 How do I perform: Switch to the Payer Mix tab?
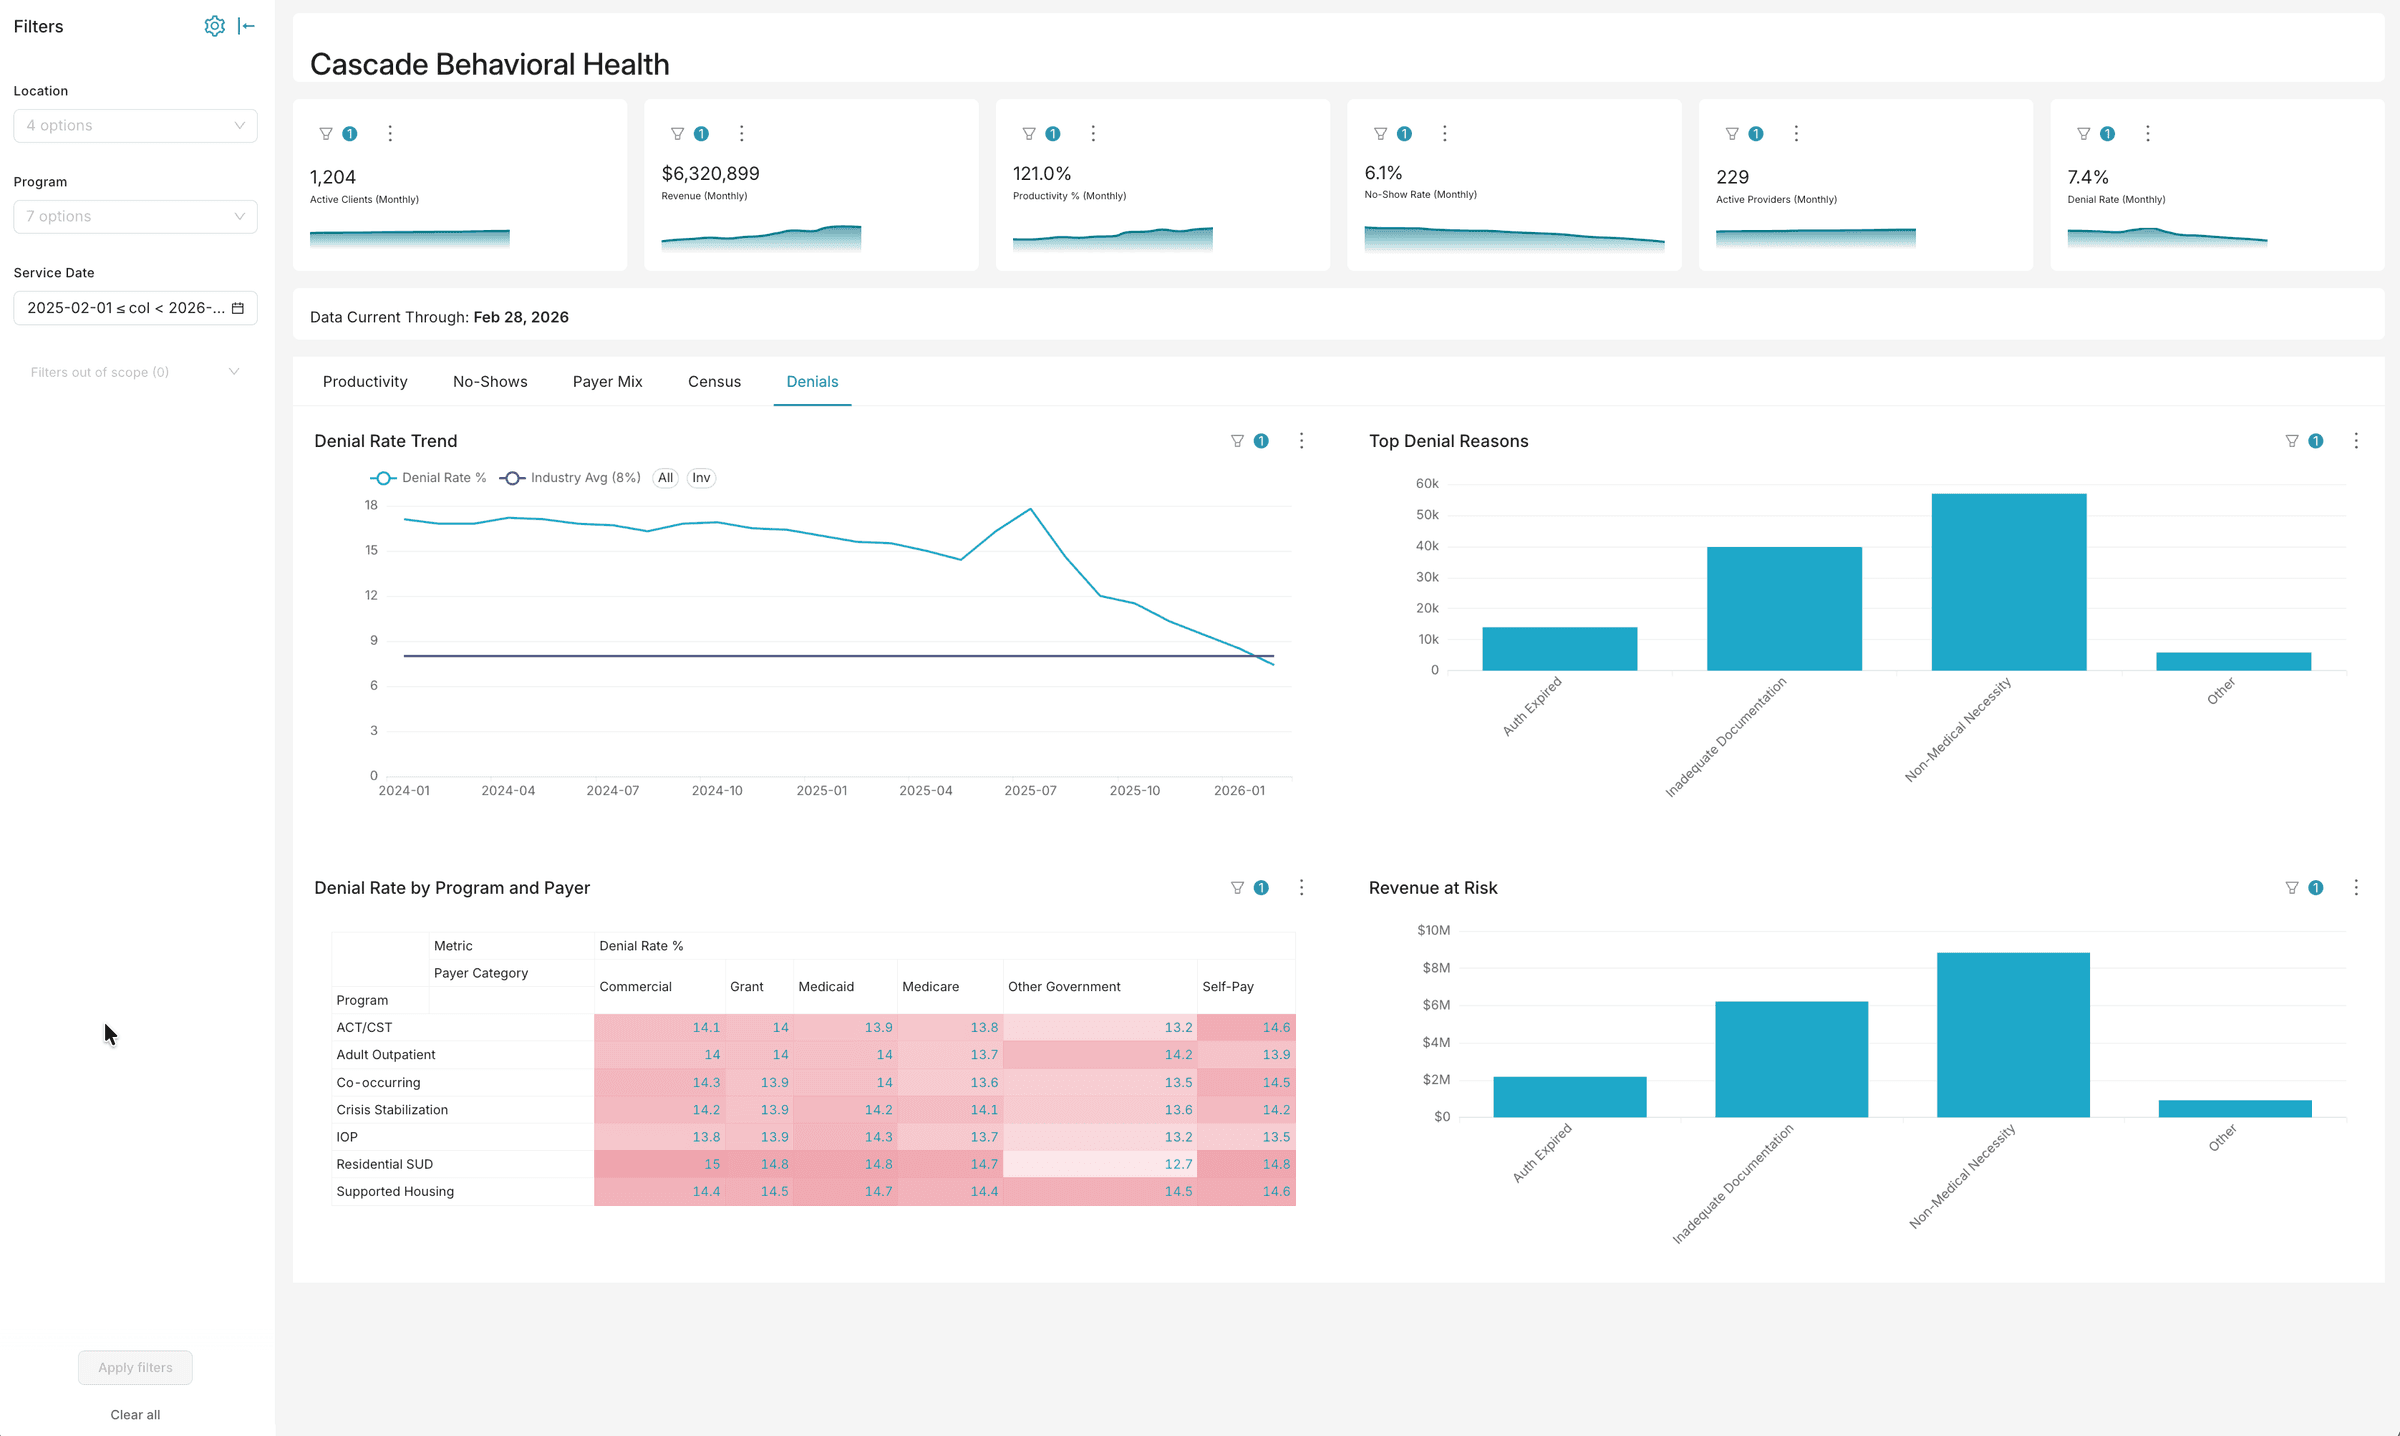click(607, 381)
